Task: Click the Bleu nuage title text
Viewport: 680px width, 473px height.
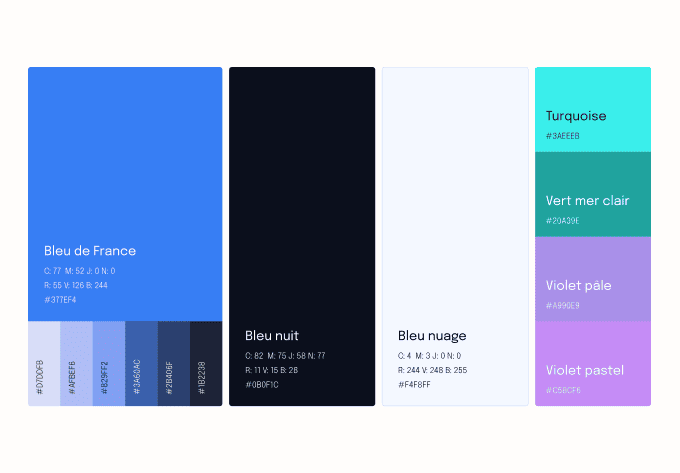Action: coord(432,336)
